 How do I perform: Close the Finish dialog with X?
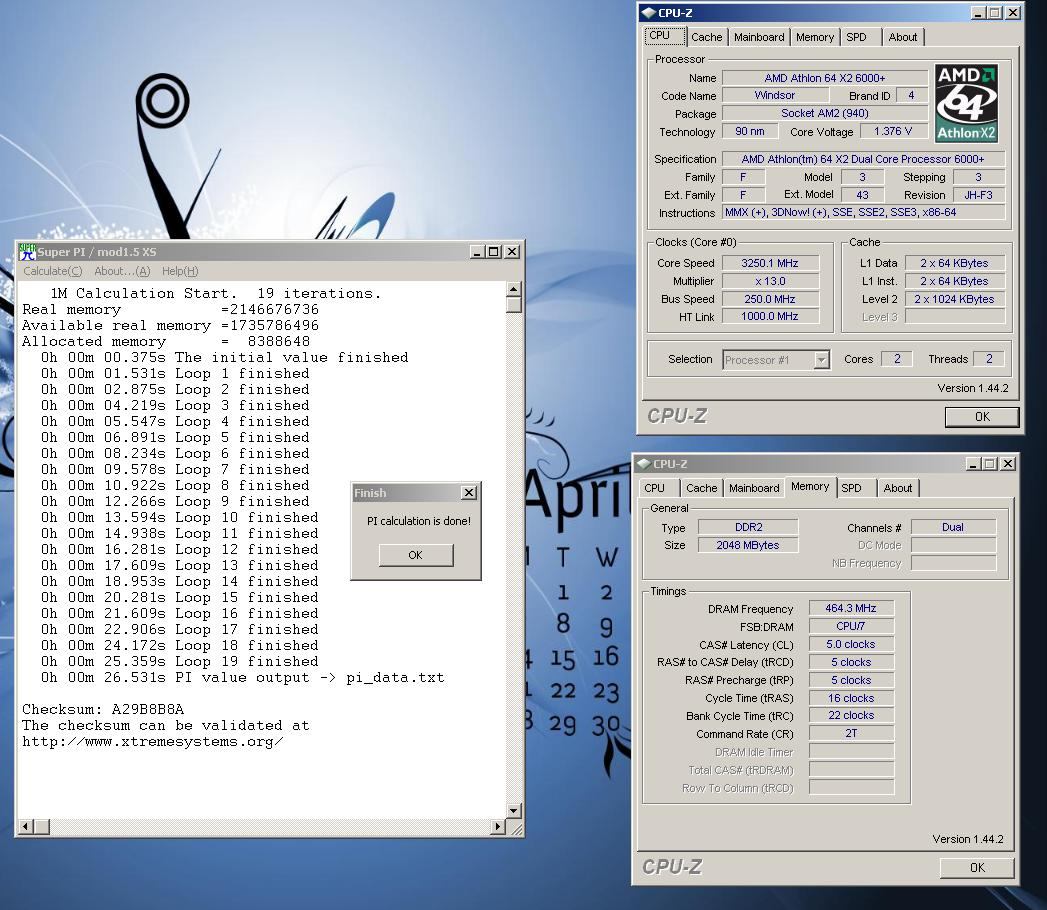click(469, 493)
